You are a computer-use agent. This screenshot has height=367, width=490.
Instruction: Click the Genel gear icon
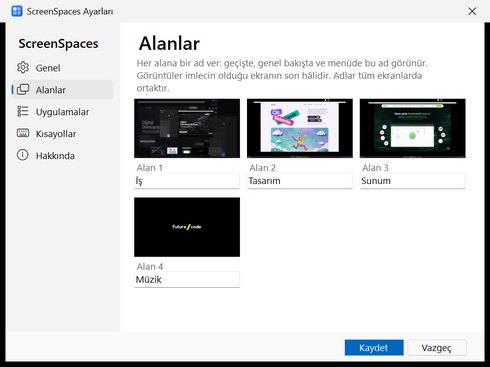coord(23,67)
